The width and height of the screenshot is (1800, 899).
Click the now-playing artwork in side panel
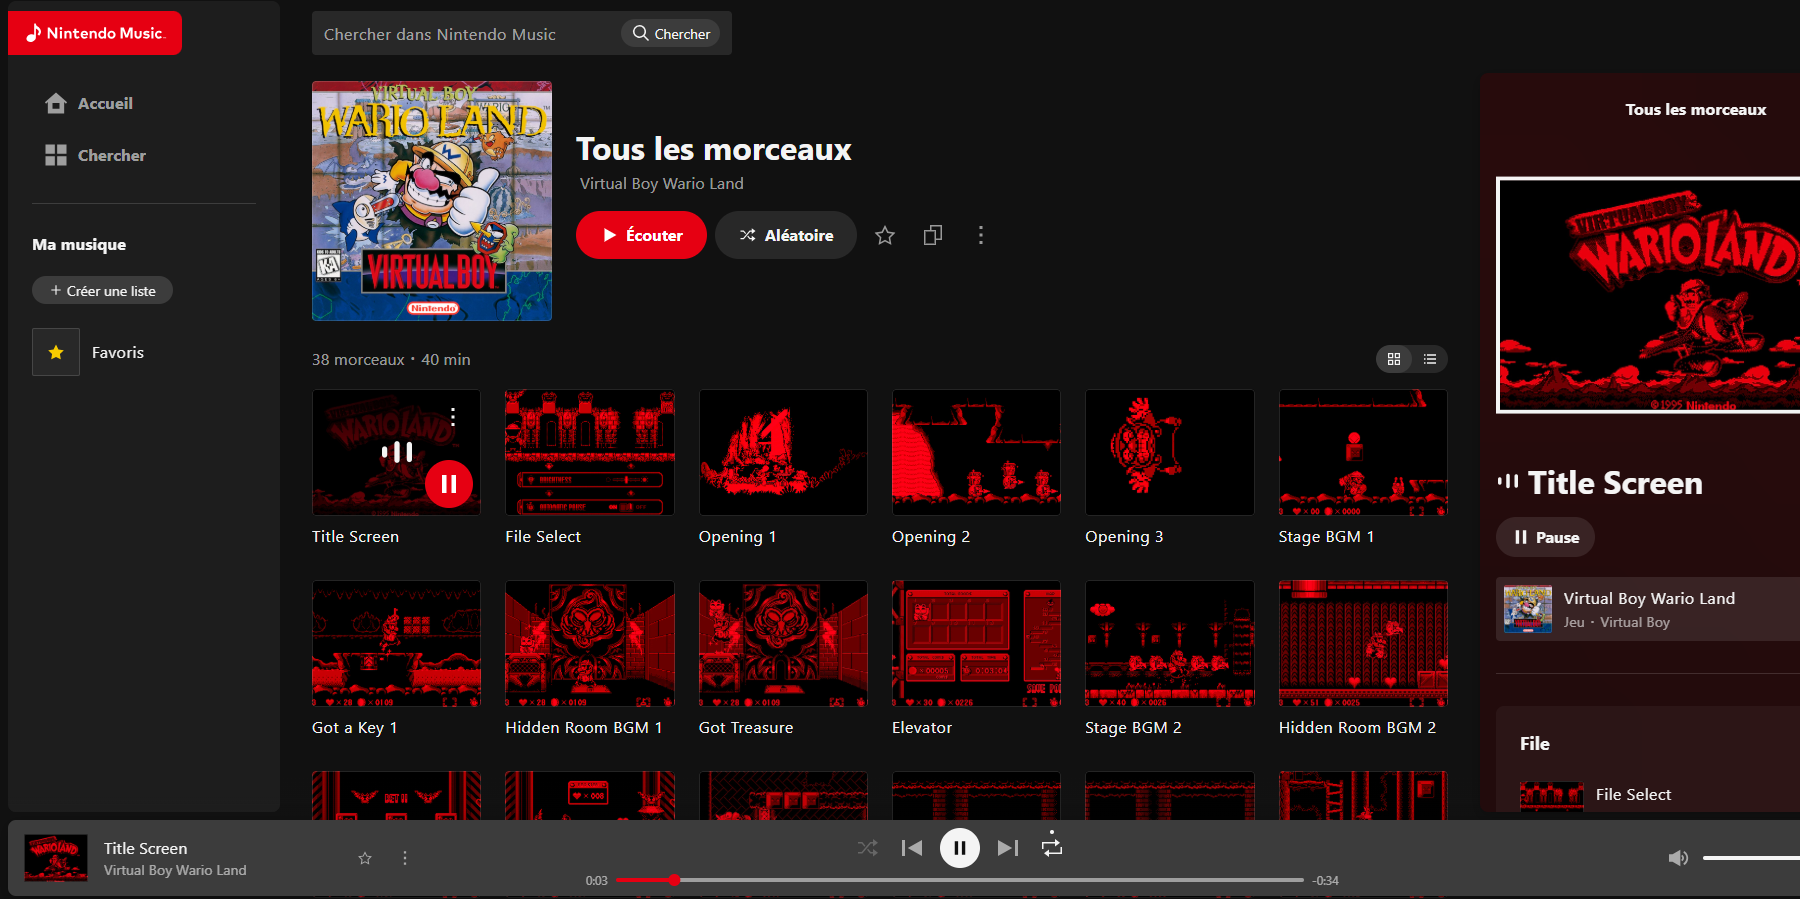click(x=1648, y=295)
